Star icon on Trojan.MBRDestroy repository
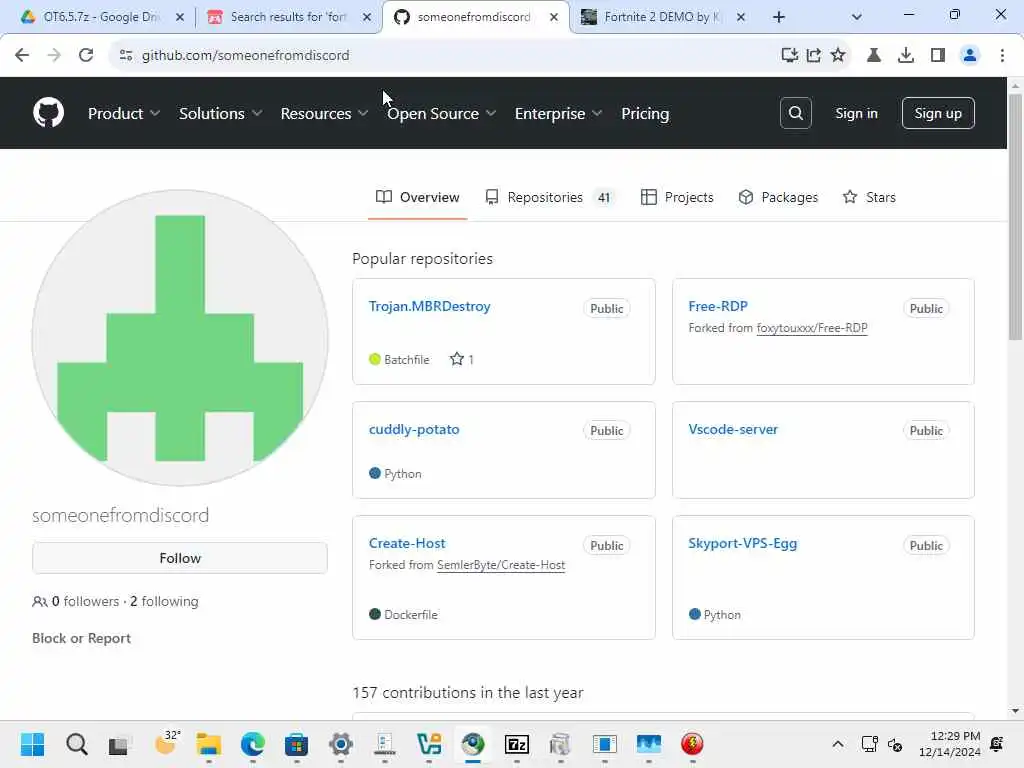 (x=456, y=359)
